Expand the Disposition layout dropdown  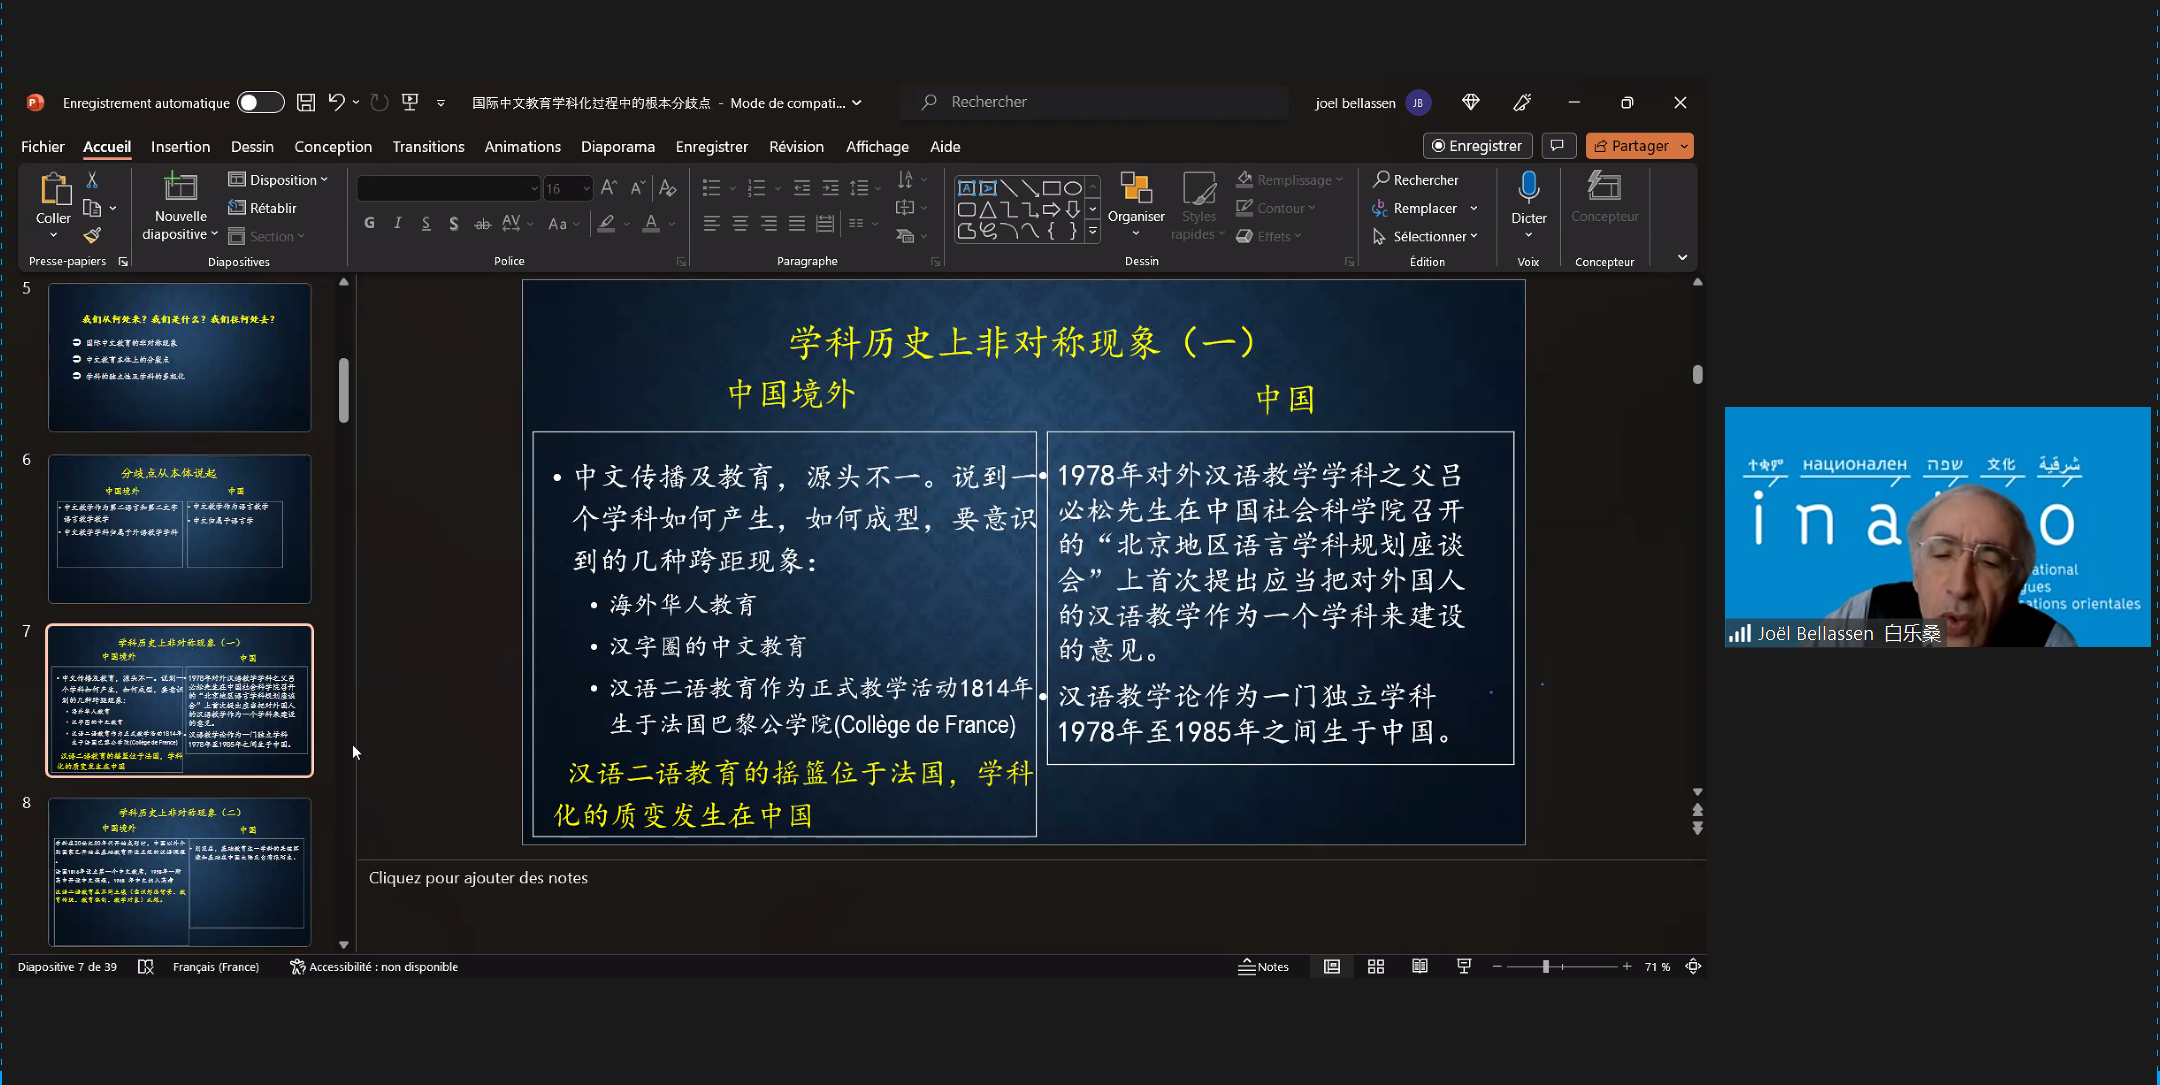coord(278,180)
